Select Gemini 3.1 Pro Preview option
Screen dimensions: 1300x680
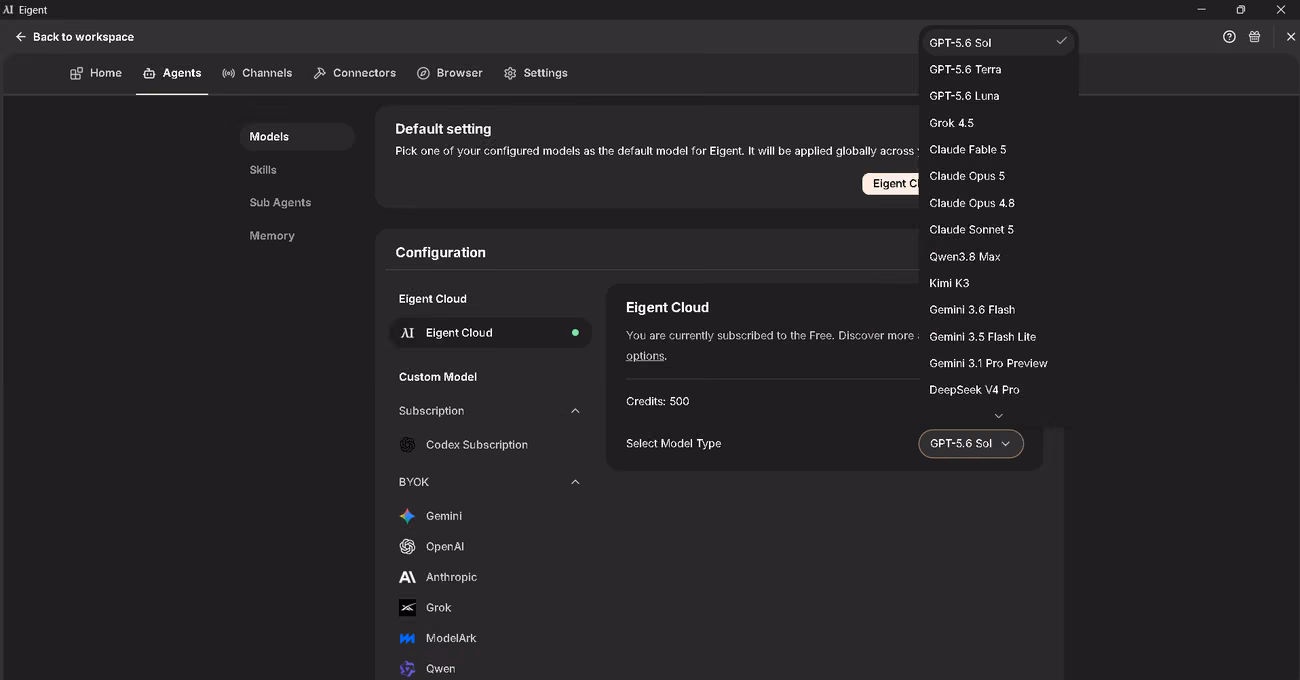998,363
